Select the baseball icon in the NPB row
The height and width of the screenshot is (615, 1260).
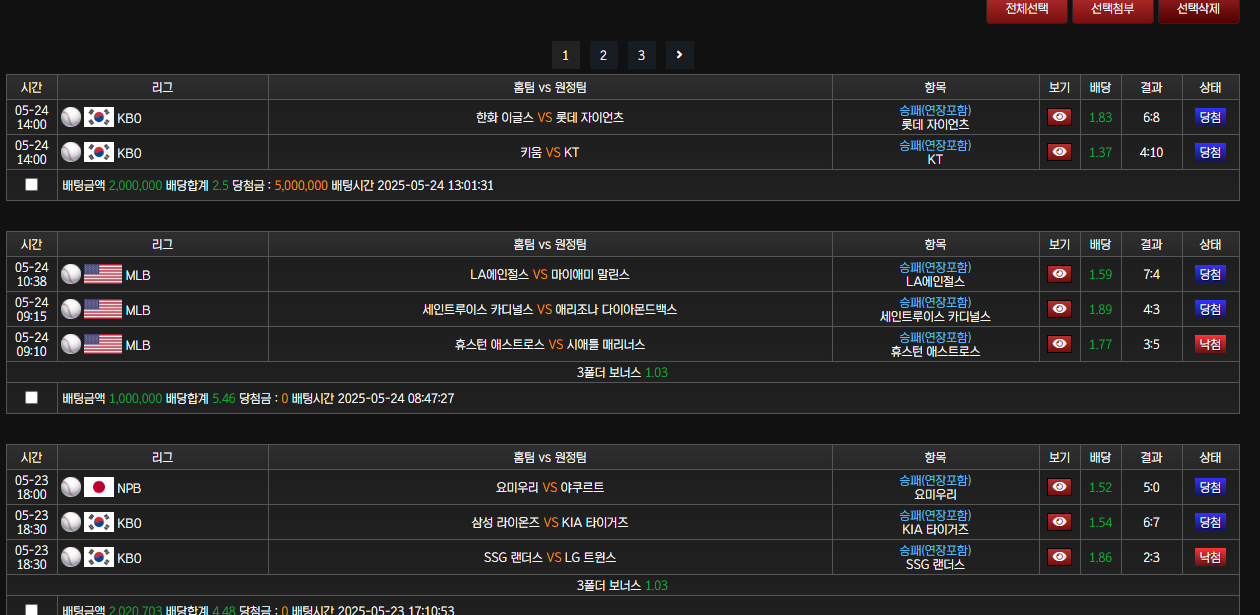[x=71, y=487]
